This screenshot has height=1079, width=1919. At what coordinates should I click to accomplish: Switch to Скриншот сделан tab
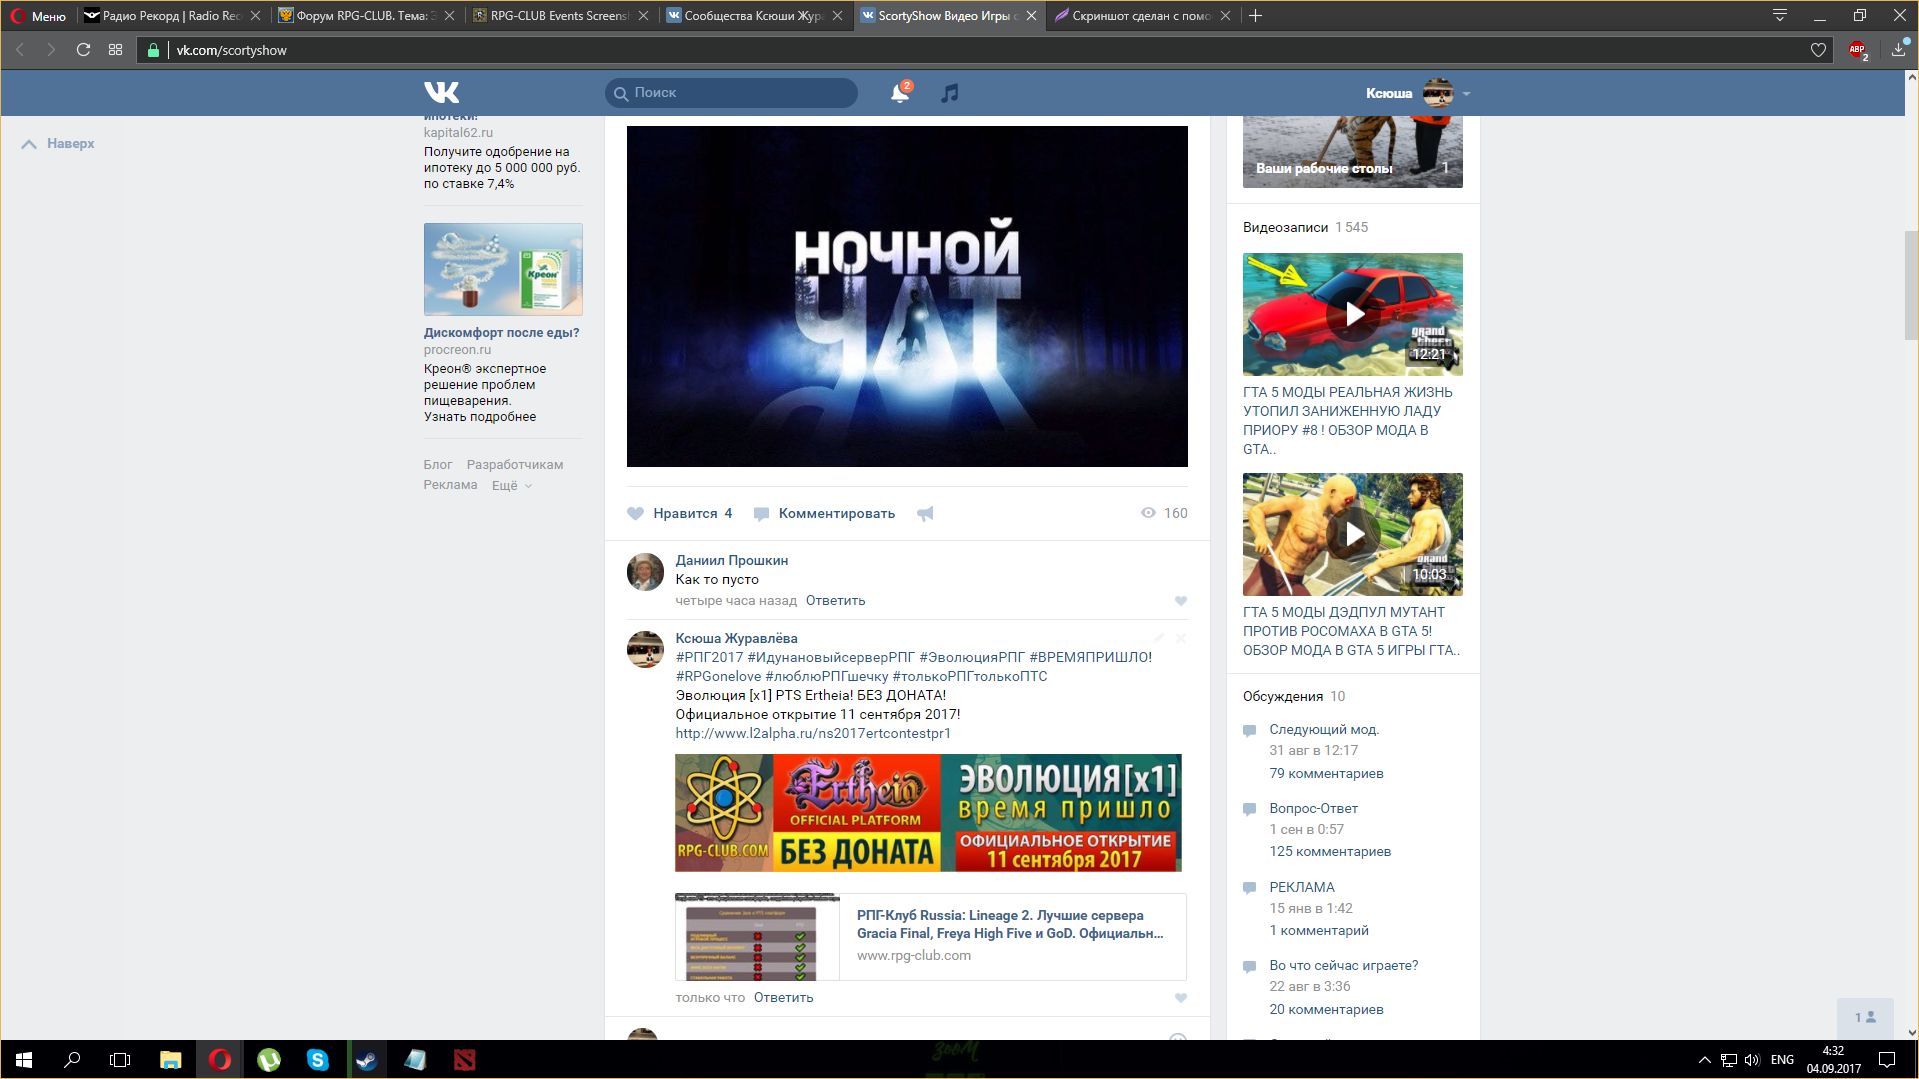pyautogui.click(x=1142, y=15)
